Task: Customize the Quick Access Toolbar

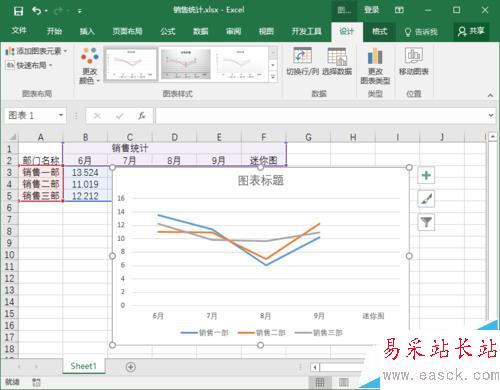Action: 80,11
